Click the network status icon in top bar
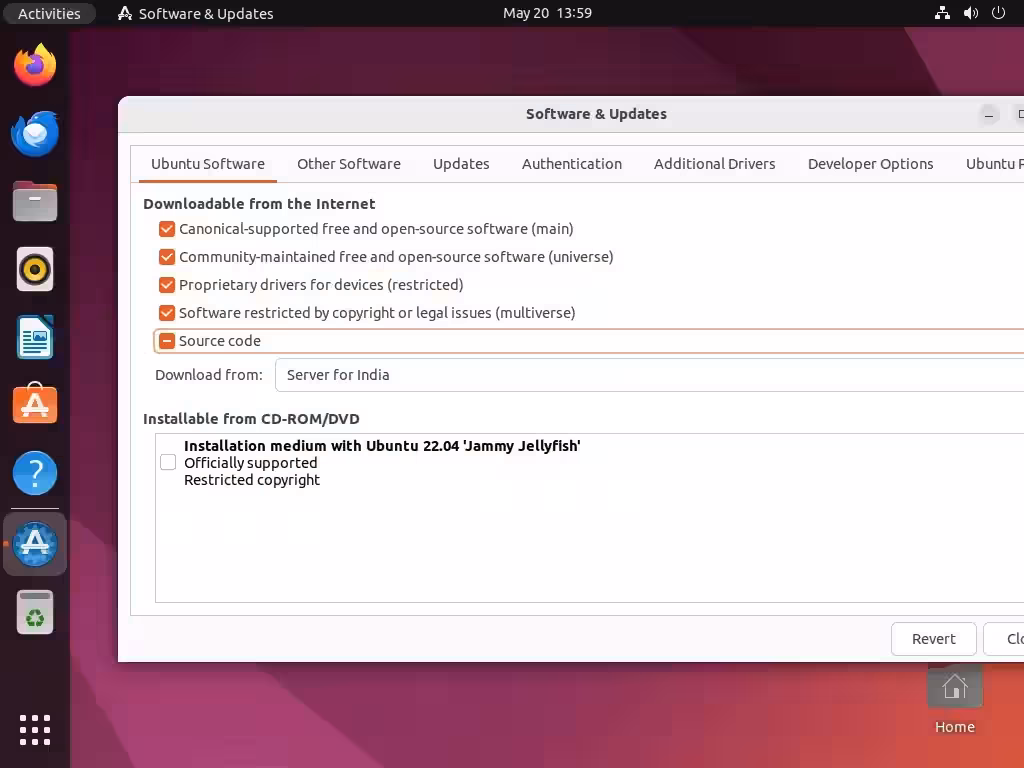Image resolution: width=1024 pixels, height=768 pixels. point(942,13)
